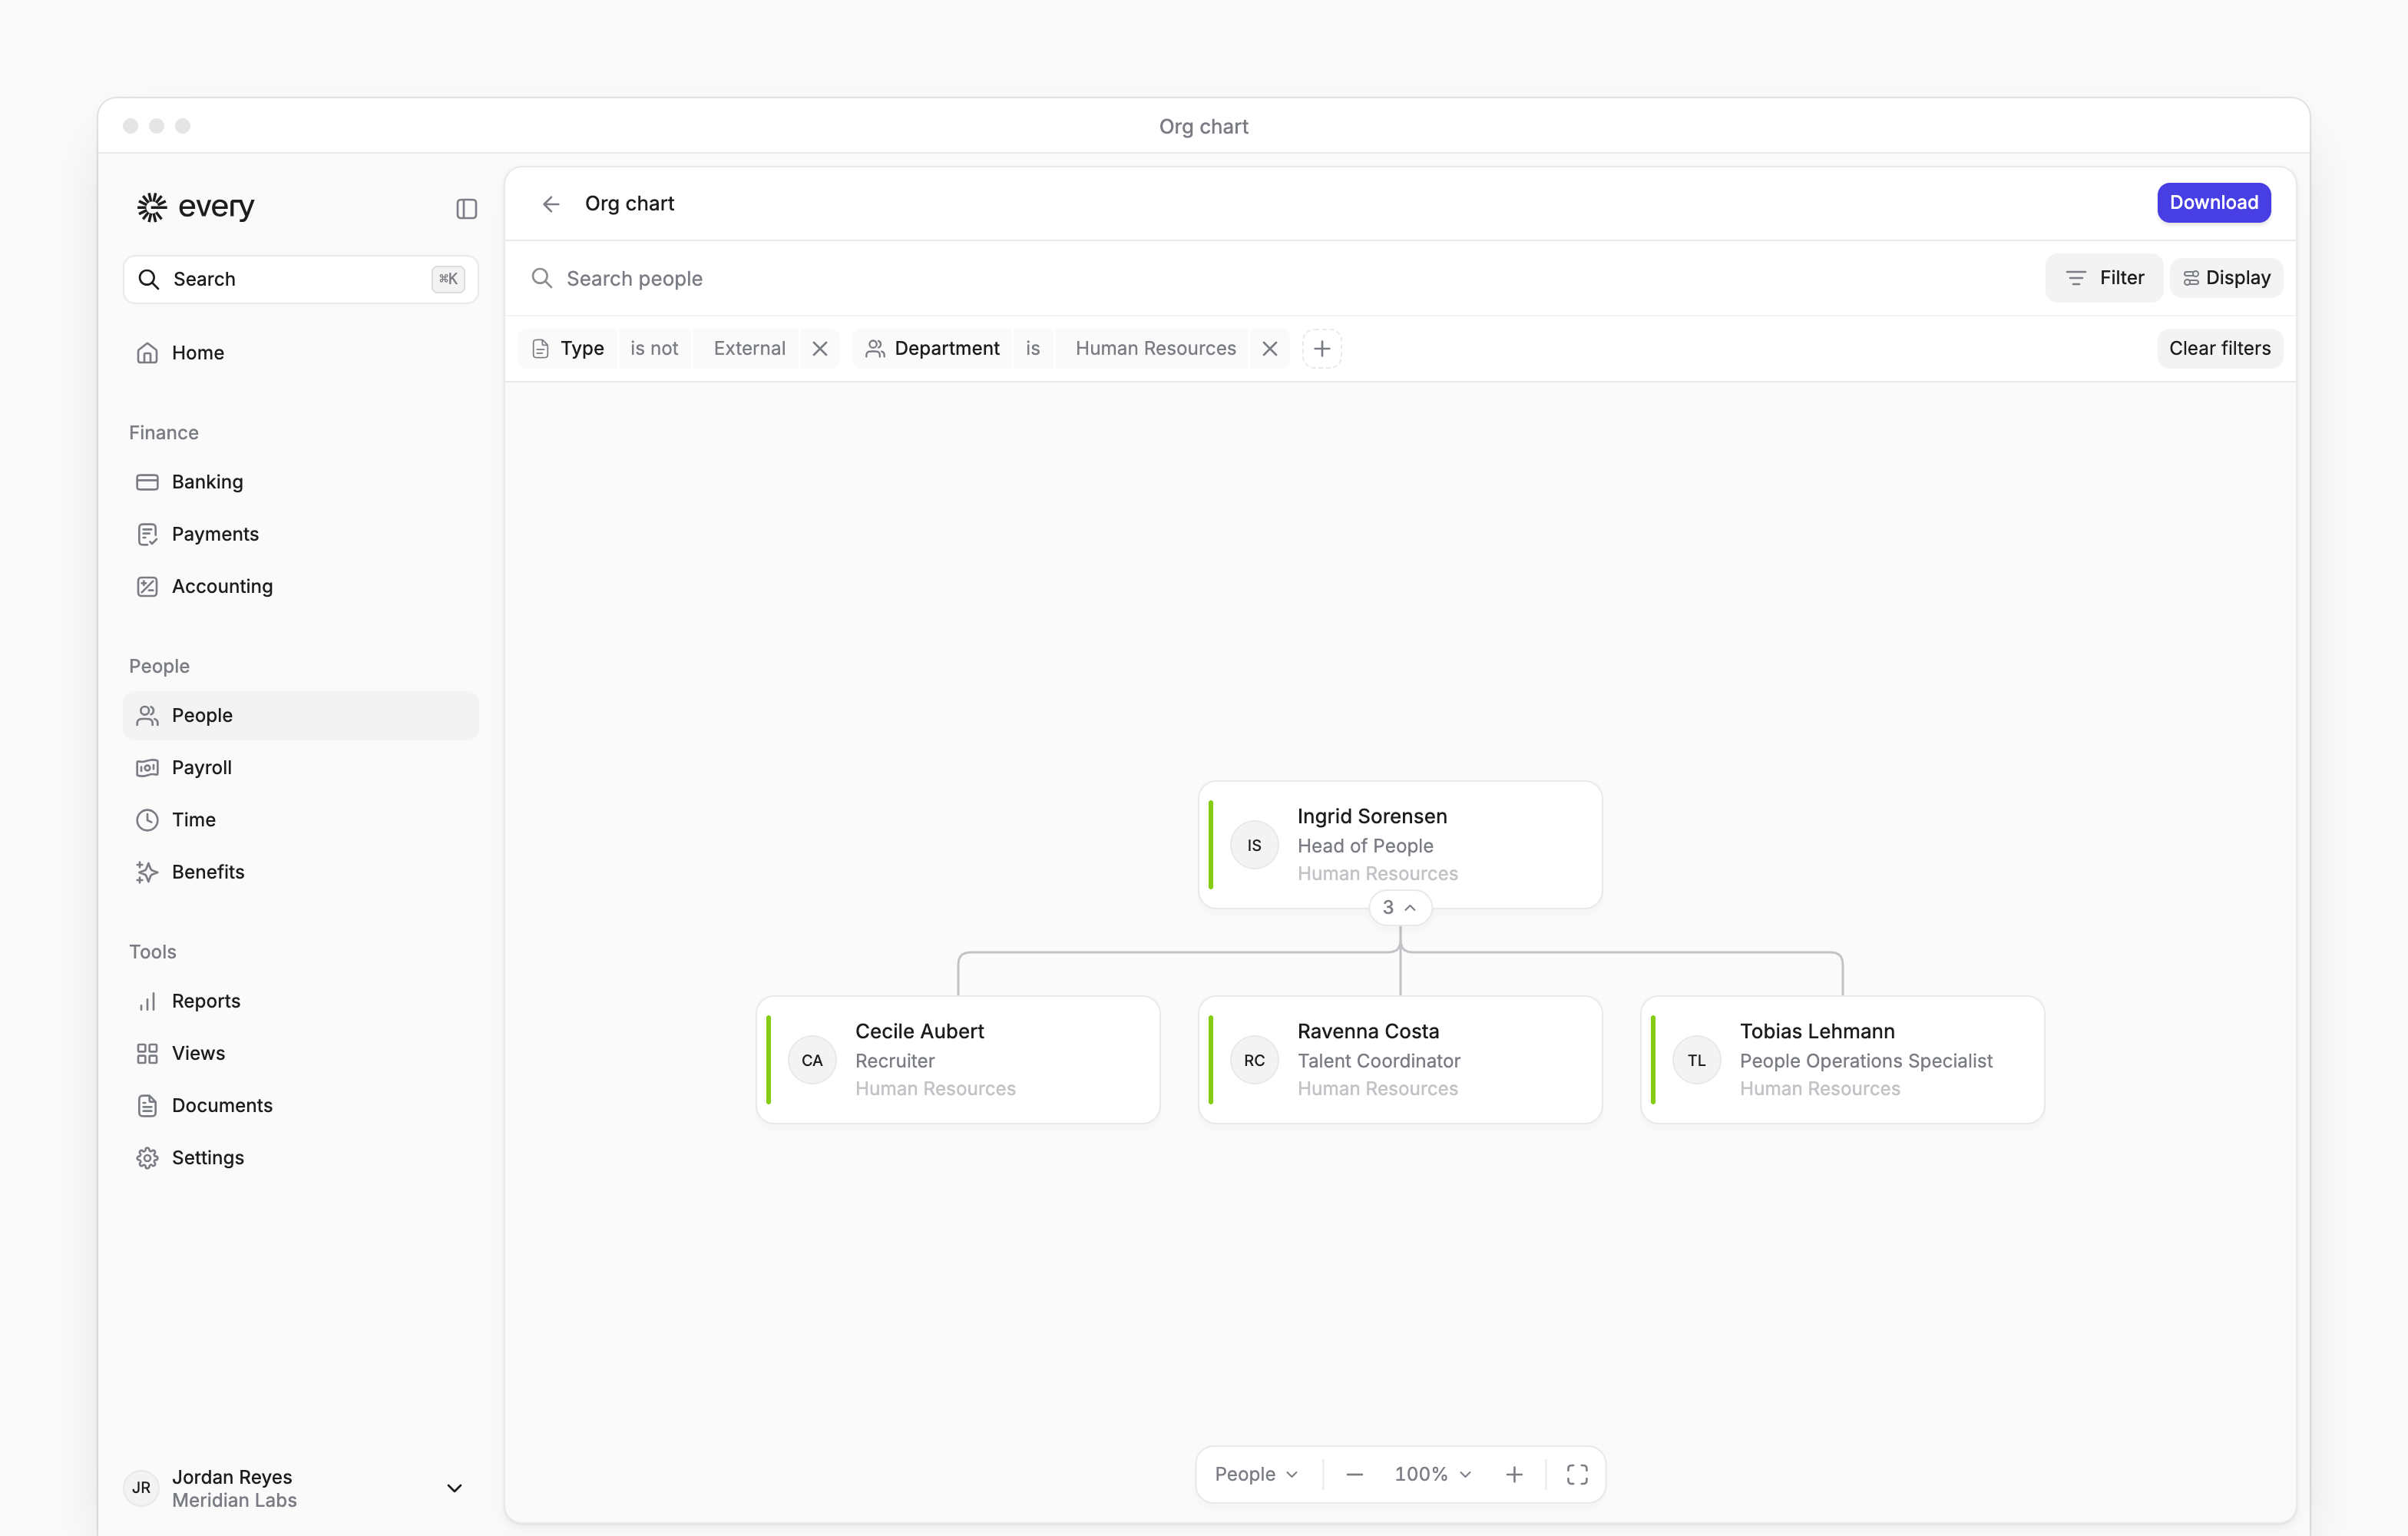
Task: Open Documents tool
Action: tap(301, 1105)
